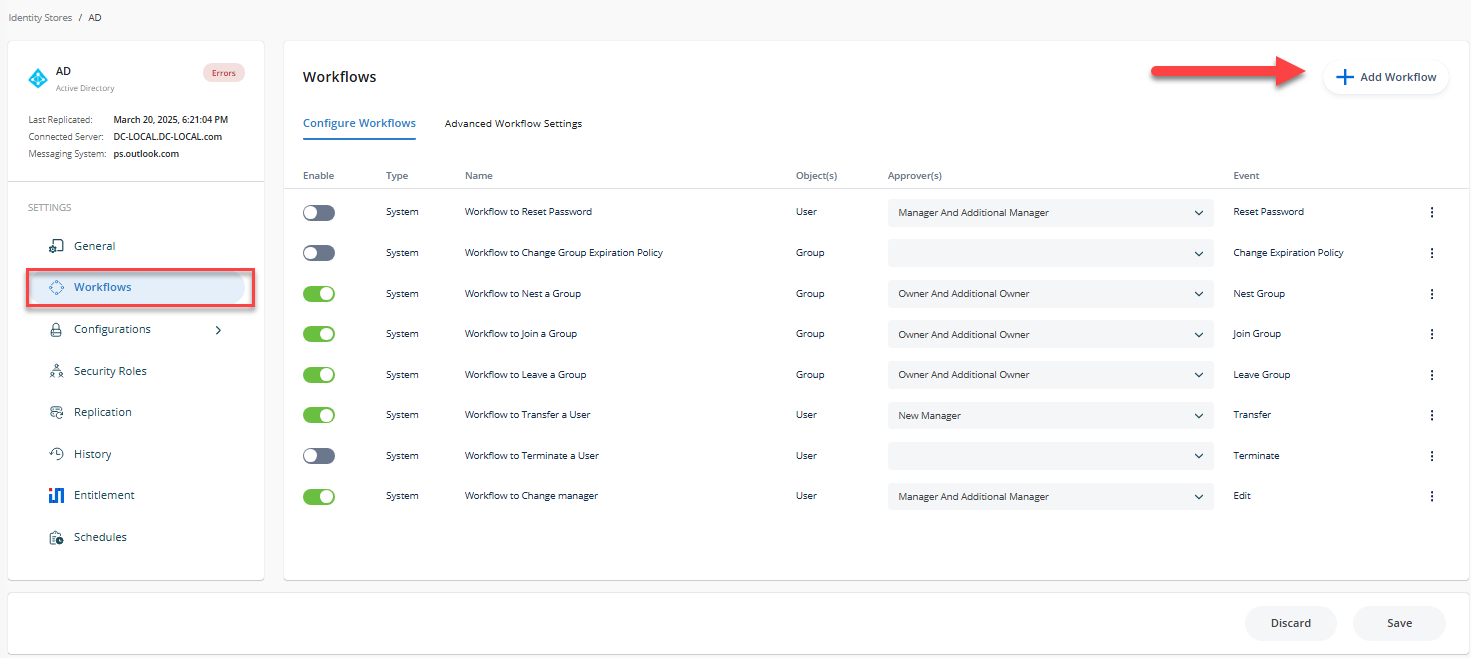Open more options for Leave Group row
The height and width of the screenshot is (658, 1471).
(x=1432, y=375)
